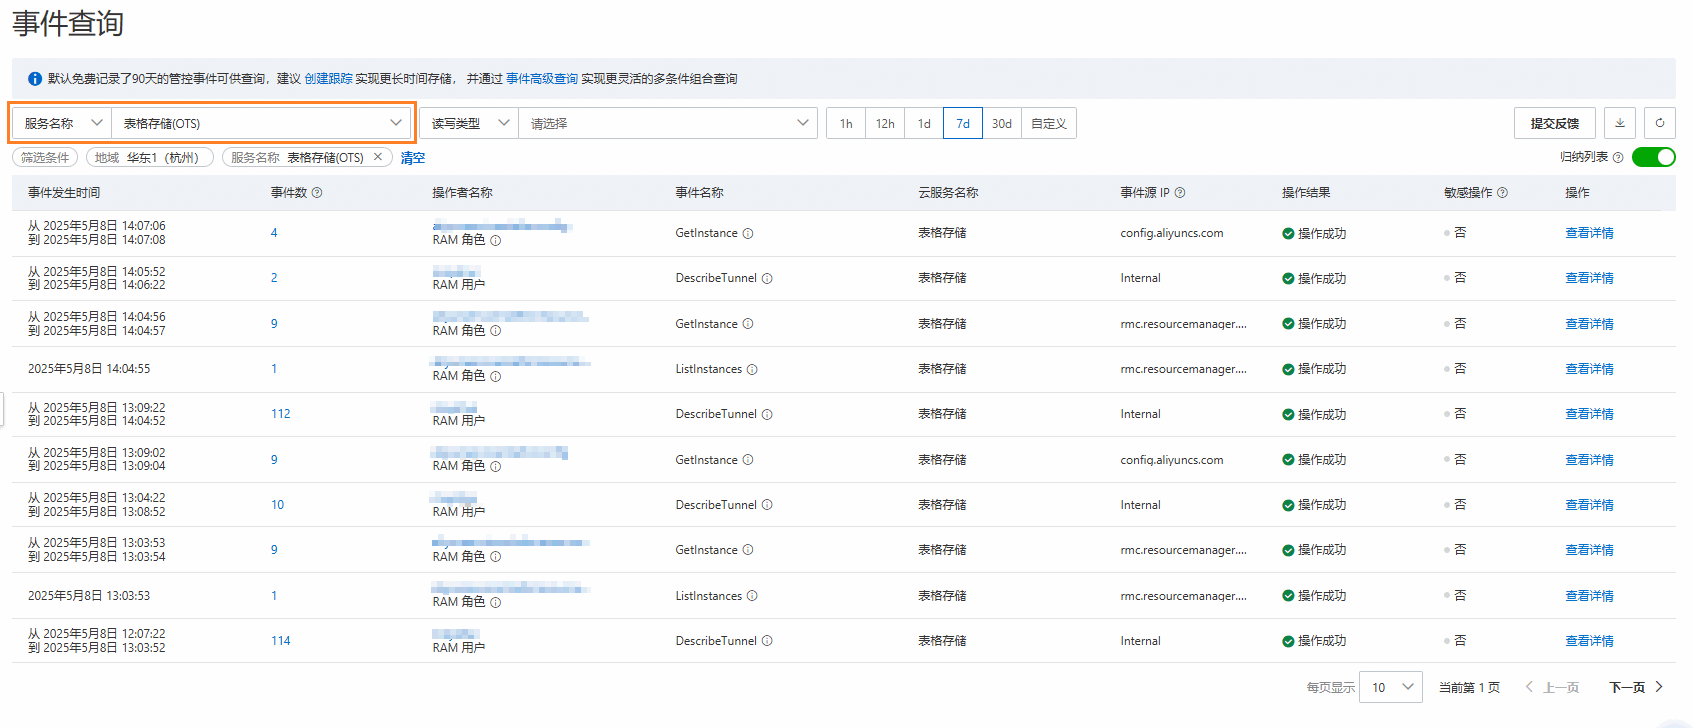Screen dimensions: 1693x728
Task: Open the 服务名称 filter type dropdown
Action: pos(62,123)
